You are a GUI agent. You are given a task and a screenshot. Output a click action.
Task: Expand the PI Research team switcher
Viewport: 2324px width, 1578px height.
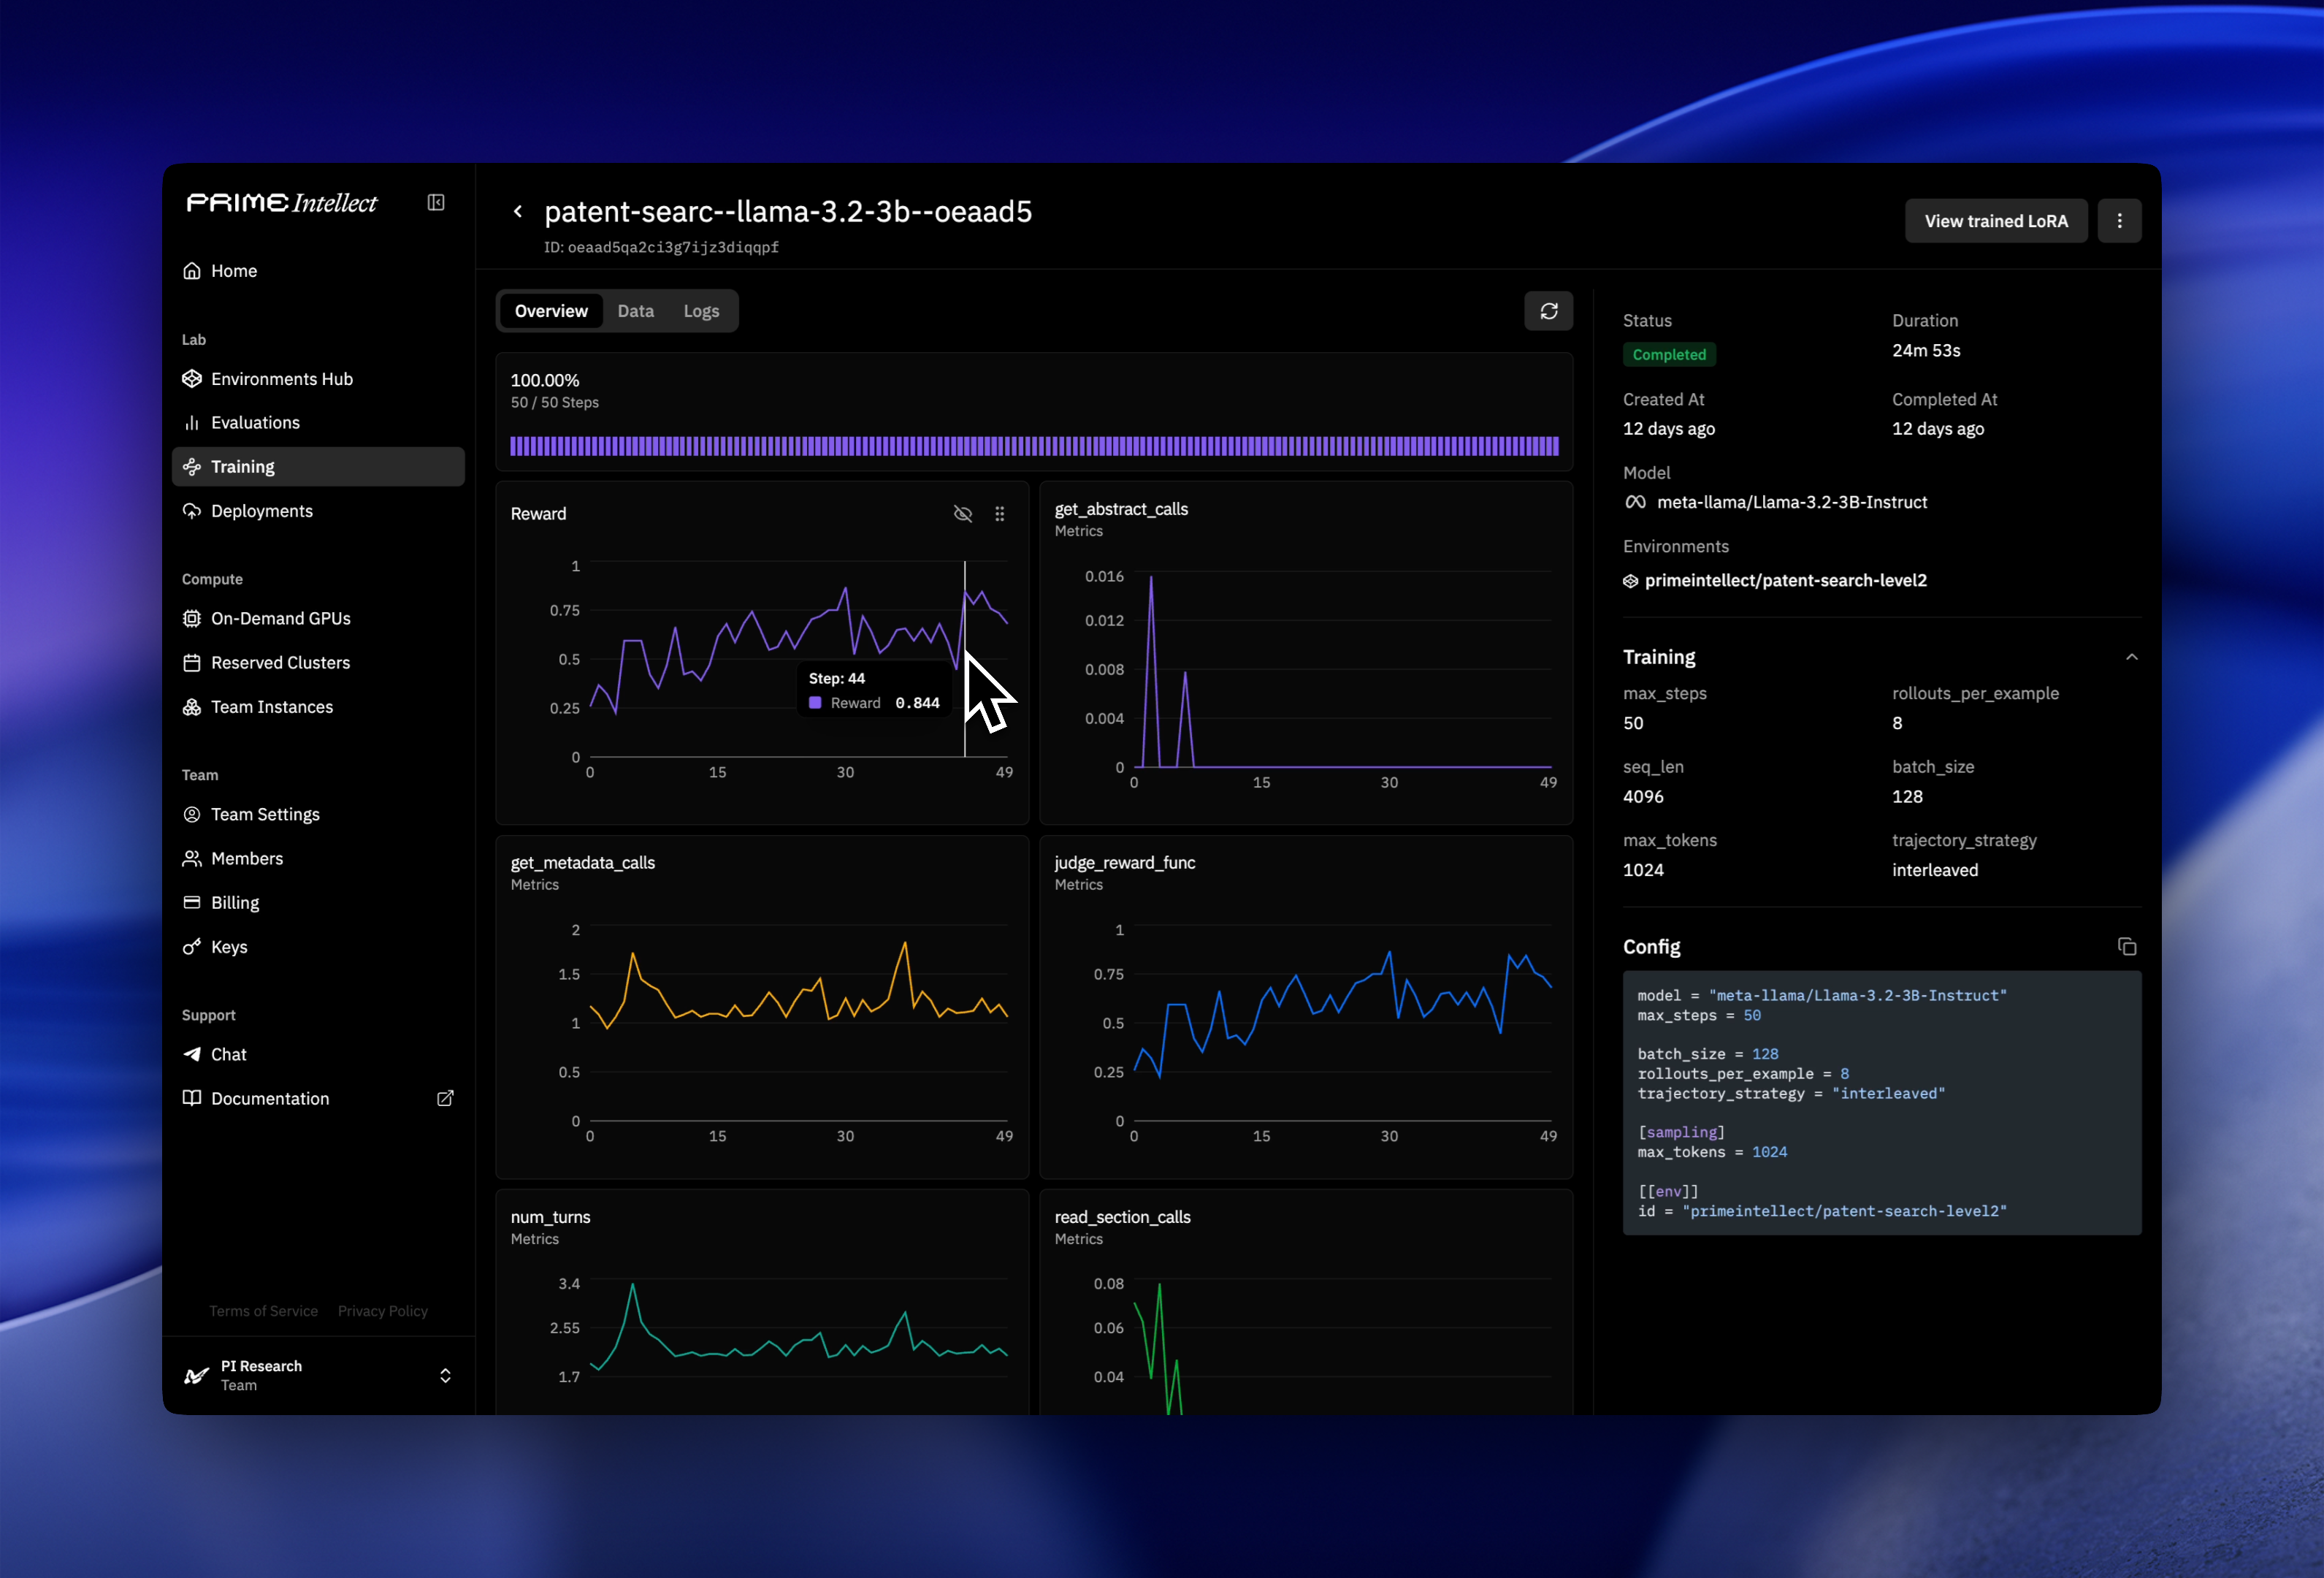coord(446,1375)
